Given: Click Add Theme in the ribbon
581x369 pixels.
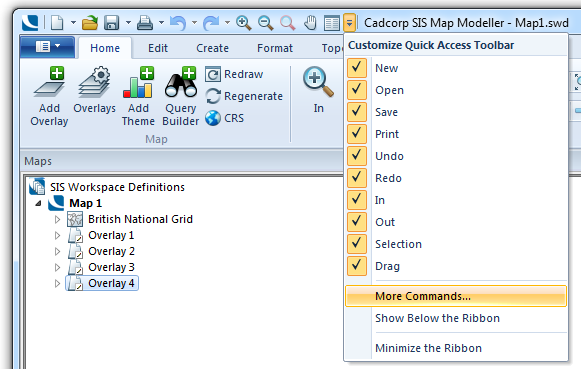Looking at the screenshot, I should point(138,97).
